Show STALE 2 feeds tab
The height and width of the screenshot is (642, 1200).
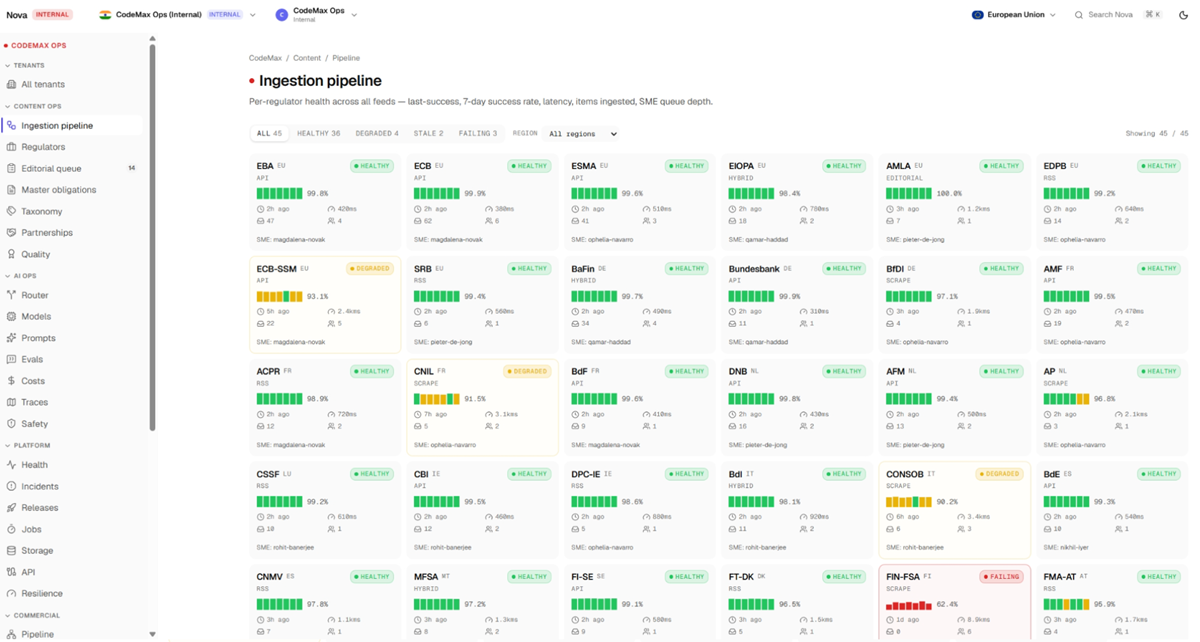point(429,133)
